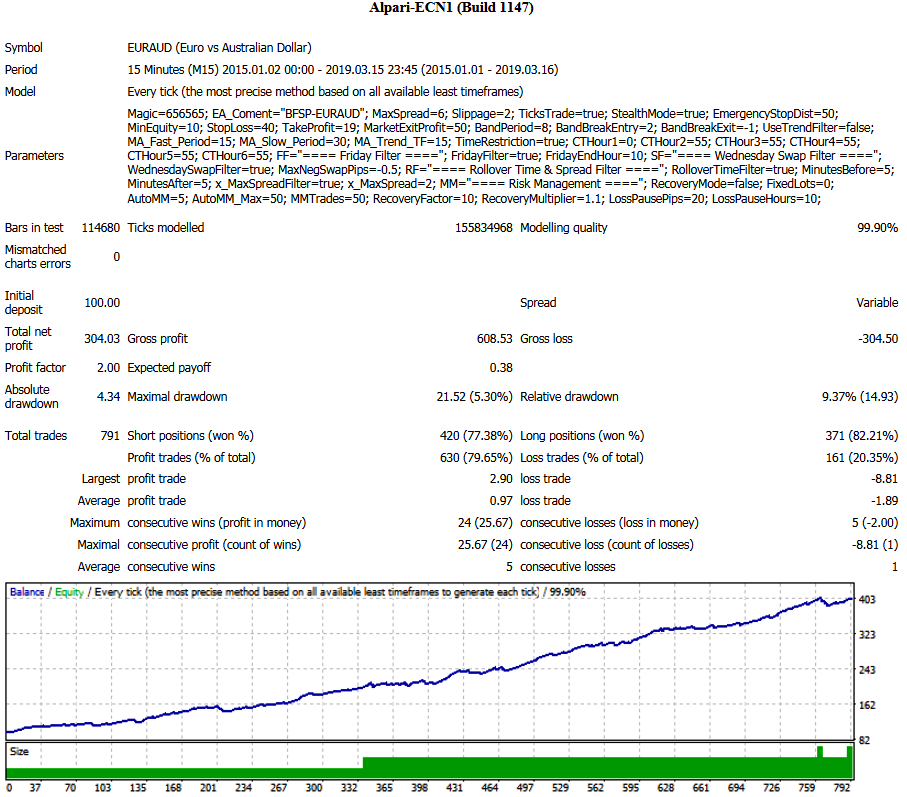Click the chart y-axis label 243

tap(867, 670)
